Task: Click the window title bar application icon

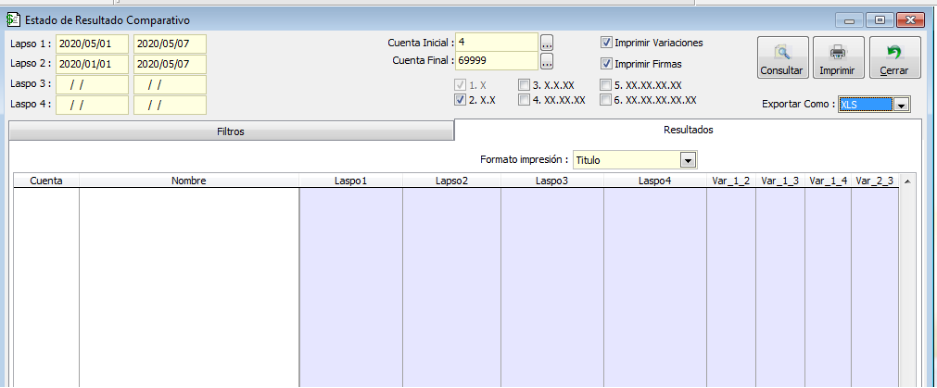Action: coord(13,20)
